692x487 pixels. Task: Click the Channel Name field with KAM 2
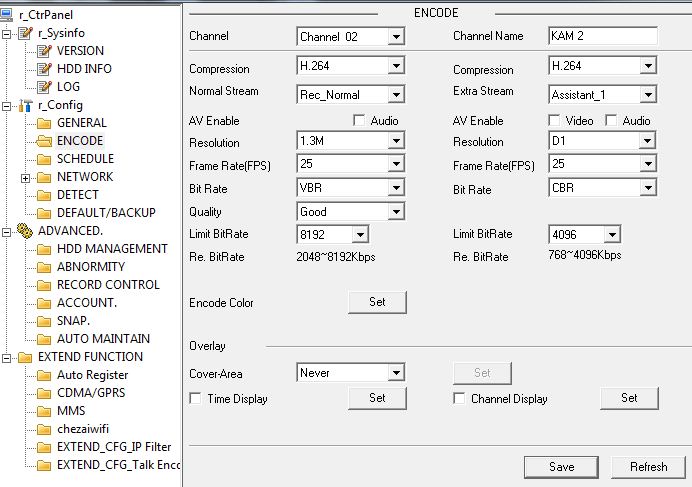click(x=601, y=36)
